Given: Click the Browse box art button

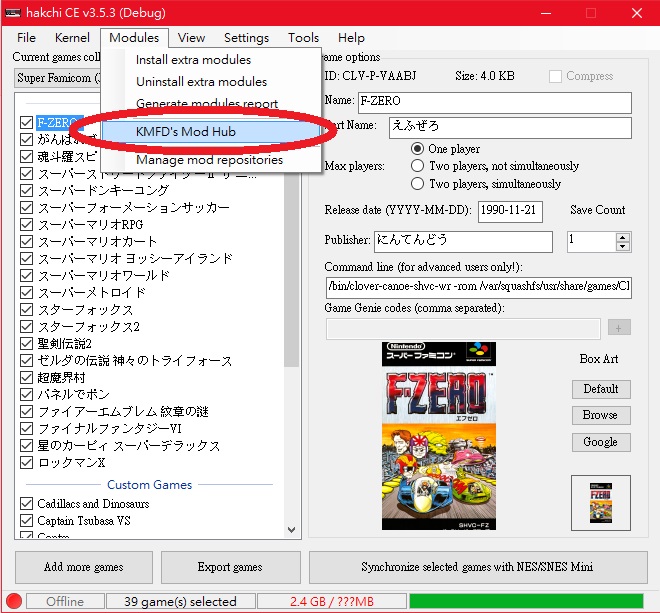Looking at the screenshot, I should tap(601, 415).
